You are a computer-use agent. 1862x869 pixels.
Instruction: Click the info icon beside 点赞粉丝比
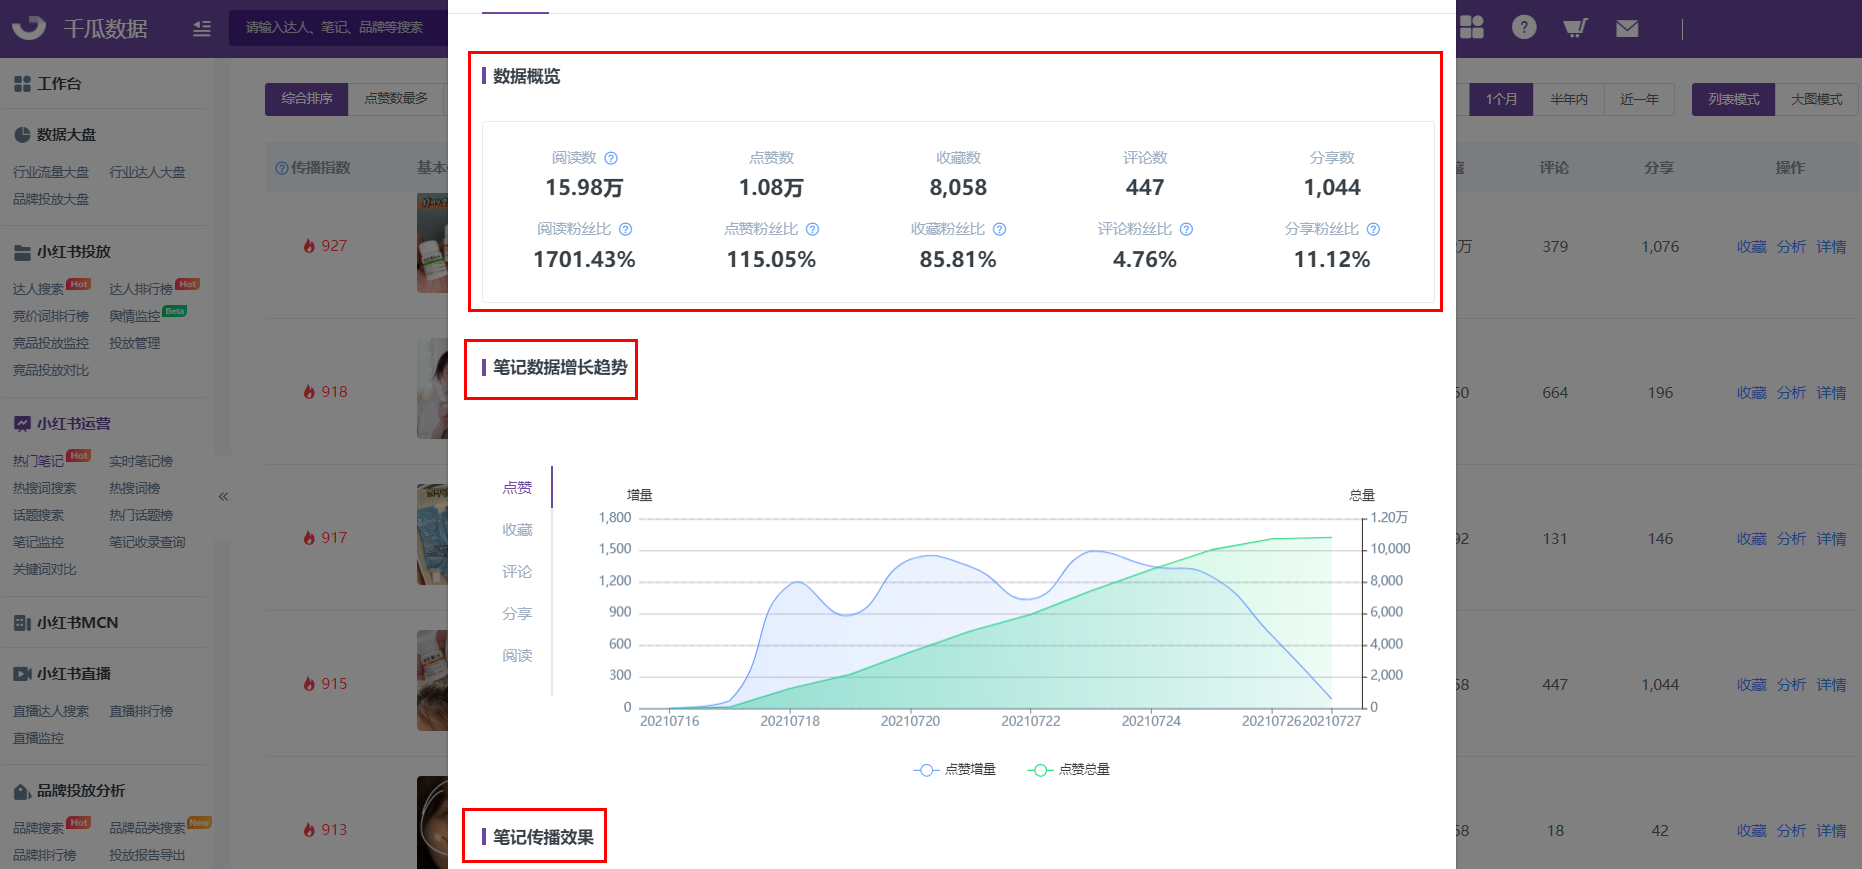tap(812, 229)
